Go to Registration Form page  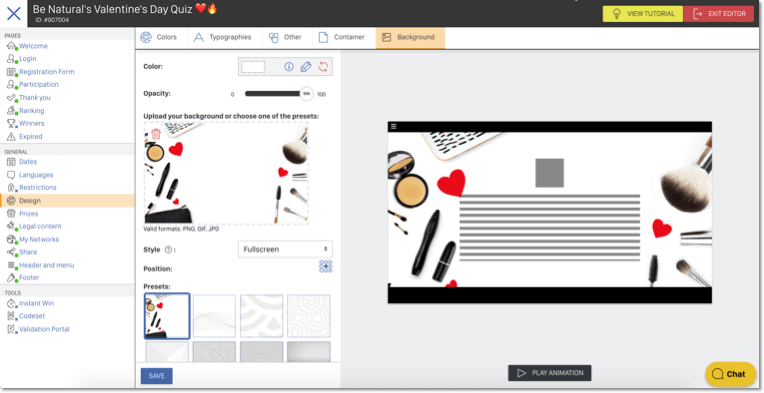(x=46, y=72)
